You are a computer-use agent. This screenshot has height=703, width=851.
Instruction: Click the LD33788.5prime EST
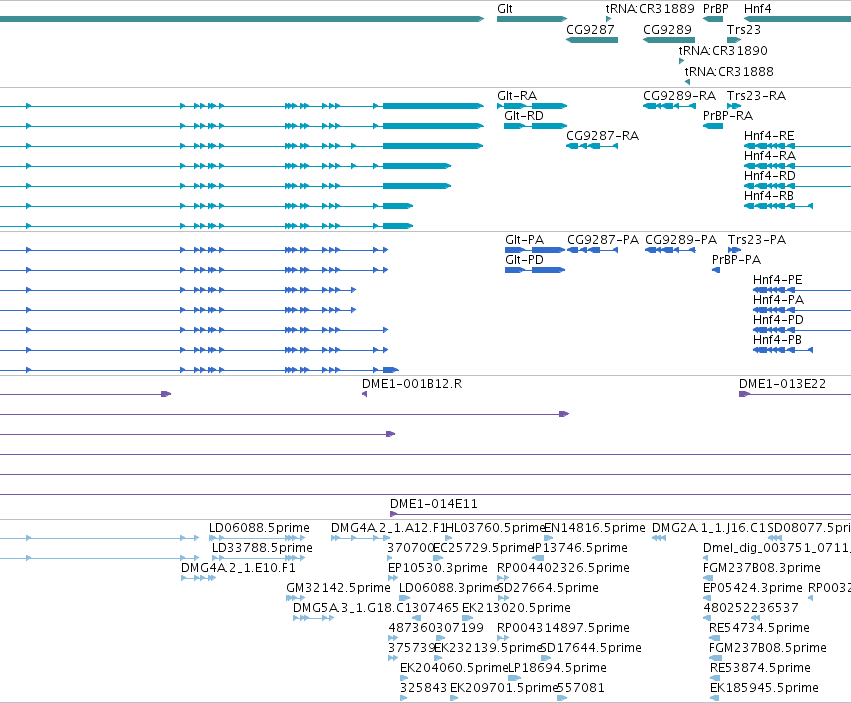pos(258,558)
